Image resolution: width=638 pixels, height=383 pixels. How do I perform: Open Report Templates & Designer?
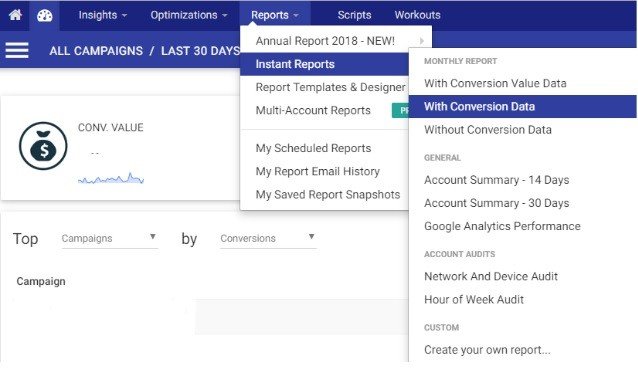tap(330, 87)
